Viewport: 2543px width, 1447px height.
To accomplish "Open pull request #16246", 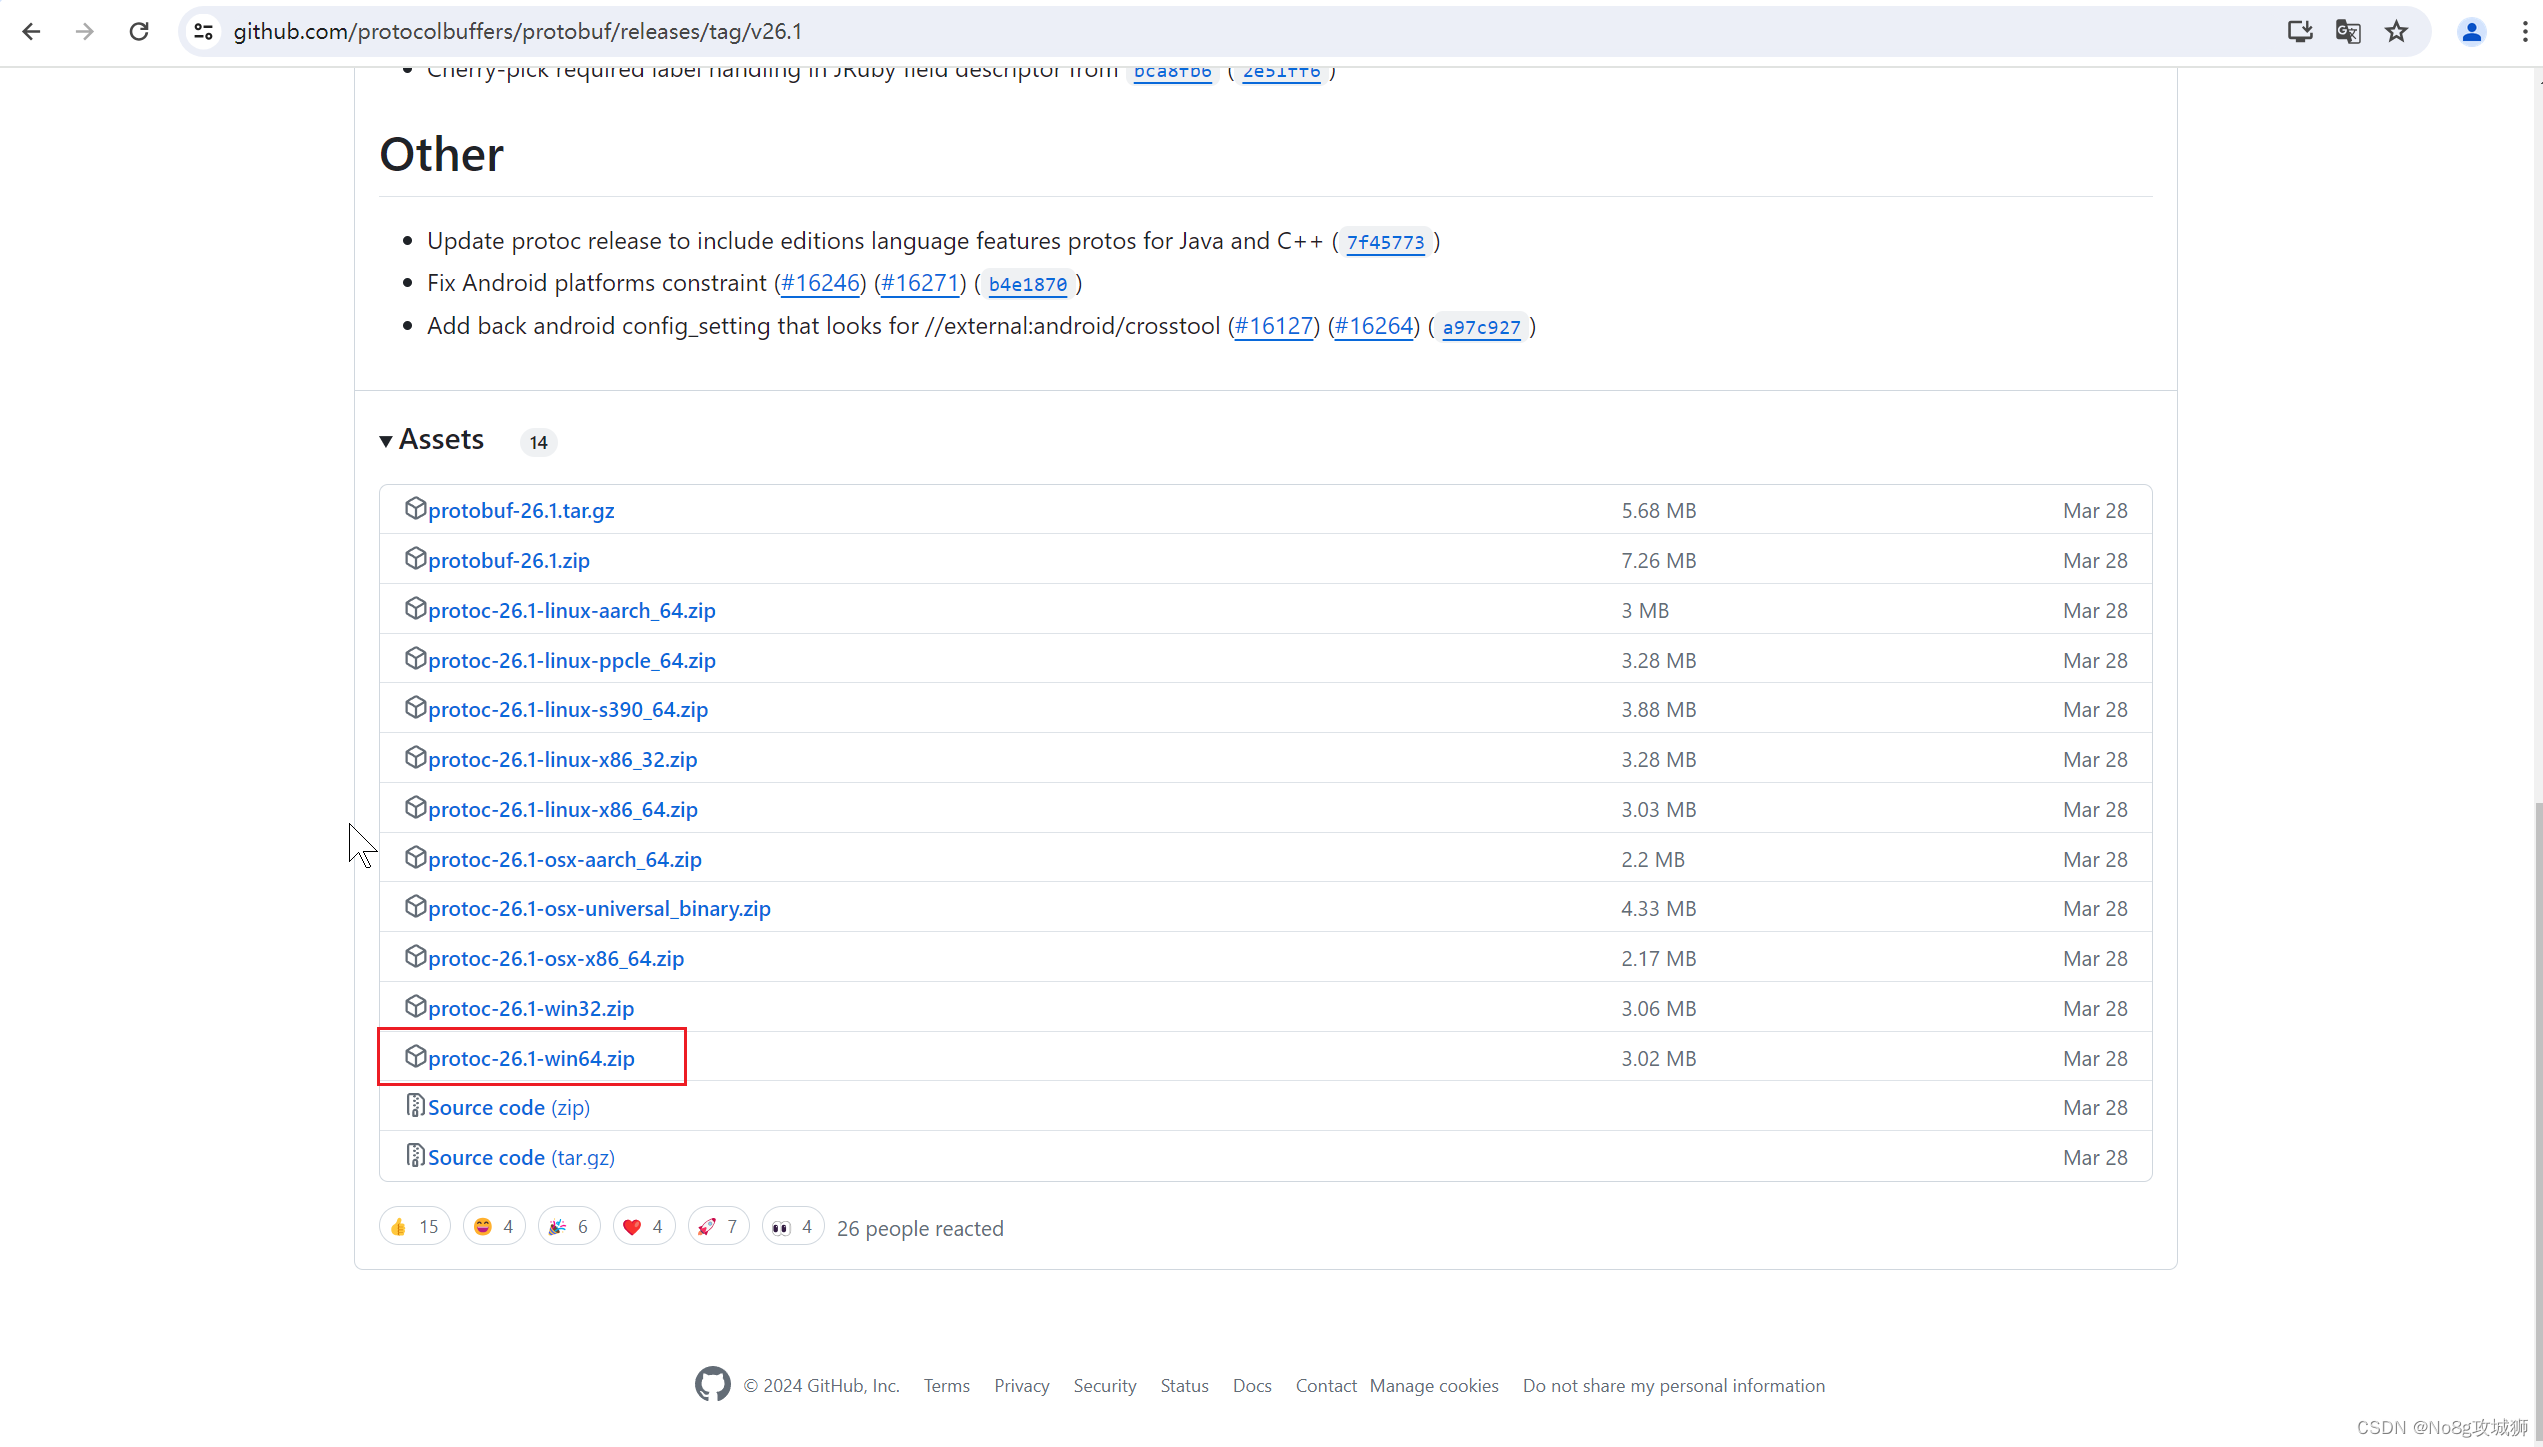I will click(820, 283).
